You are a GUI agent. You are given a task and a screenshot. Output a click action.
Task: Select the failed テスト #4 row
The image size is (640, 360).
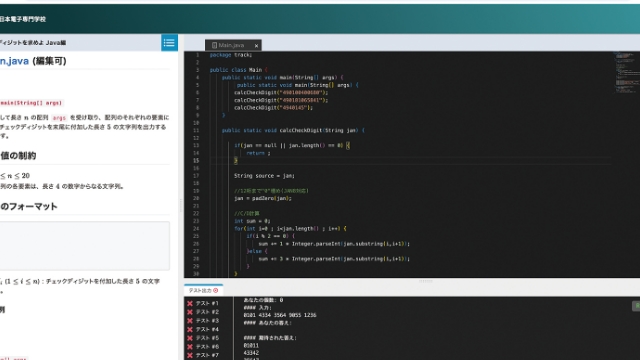(x=203, y=329)
